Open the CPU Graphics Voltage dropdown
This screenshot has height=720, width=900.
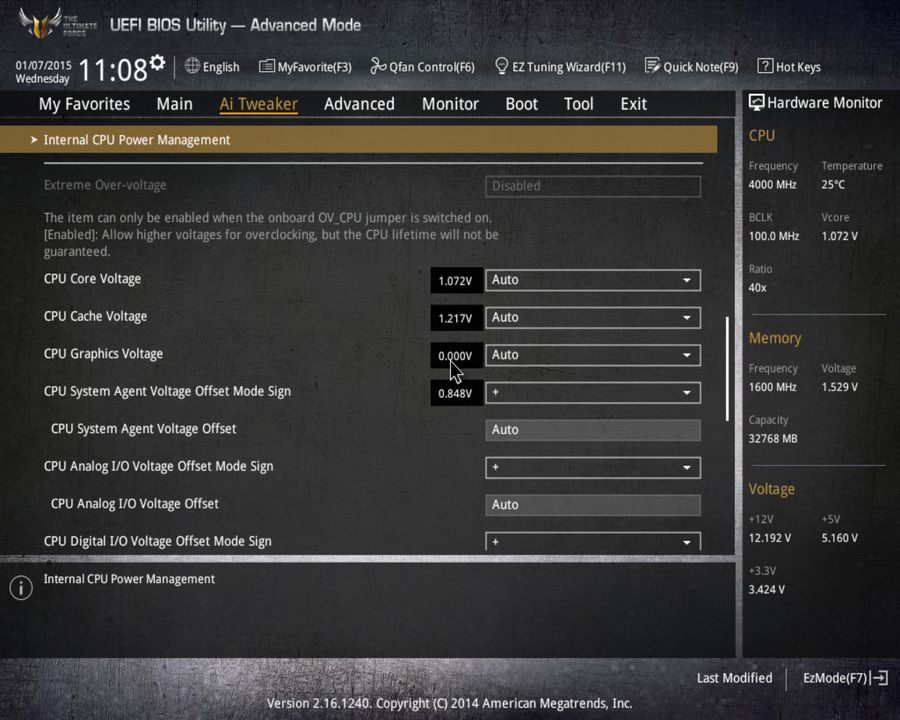click(593, 355)
